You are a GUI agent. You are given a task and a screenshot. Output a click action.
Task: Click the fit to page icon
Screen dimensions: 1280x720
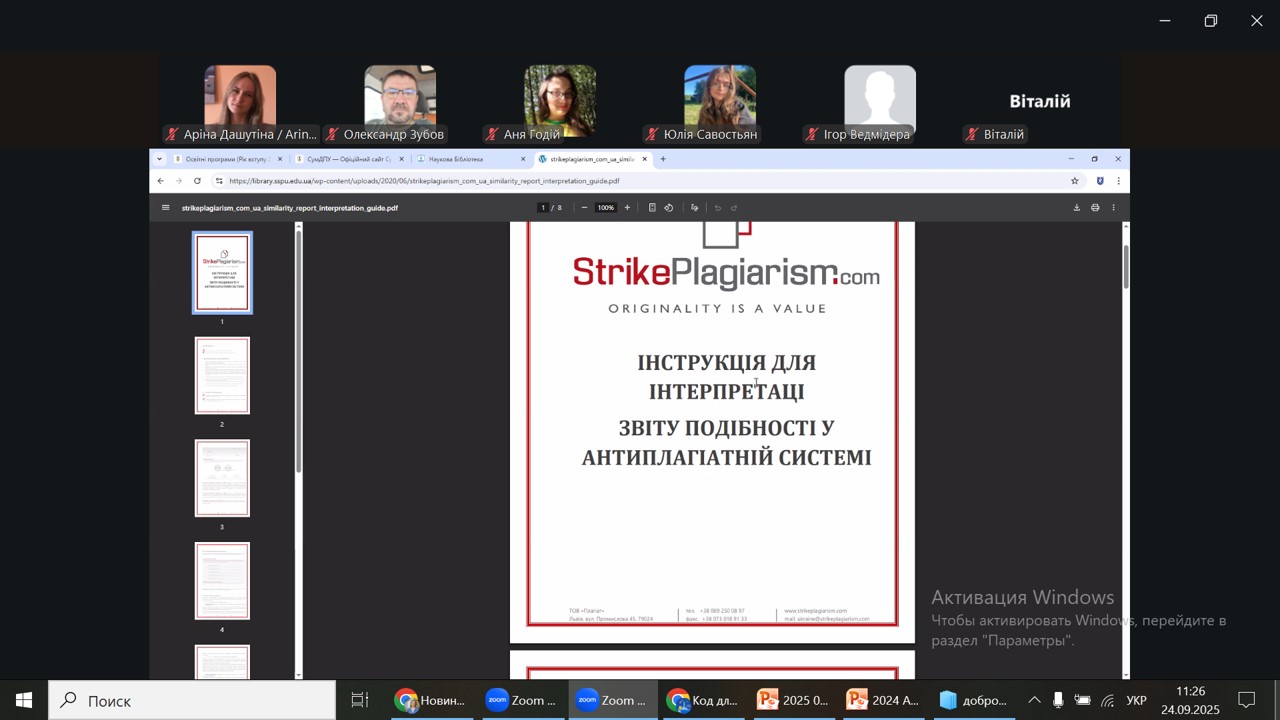(652, 208)
